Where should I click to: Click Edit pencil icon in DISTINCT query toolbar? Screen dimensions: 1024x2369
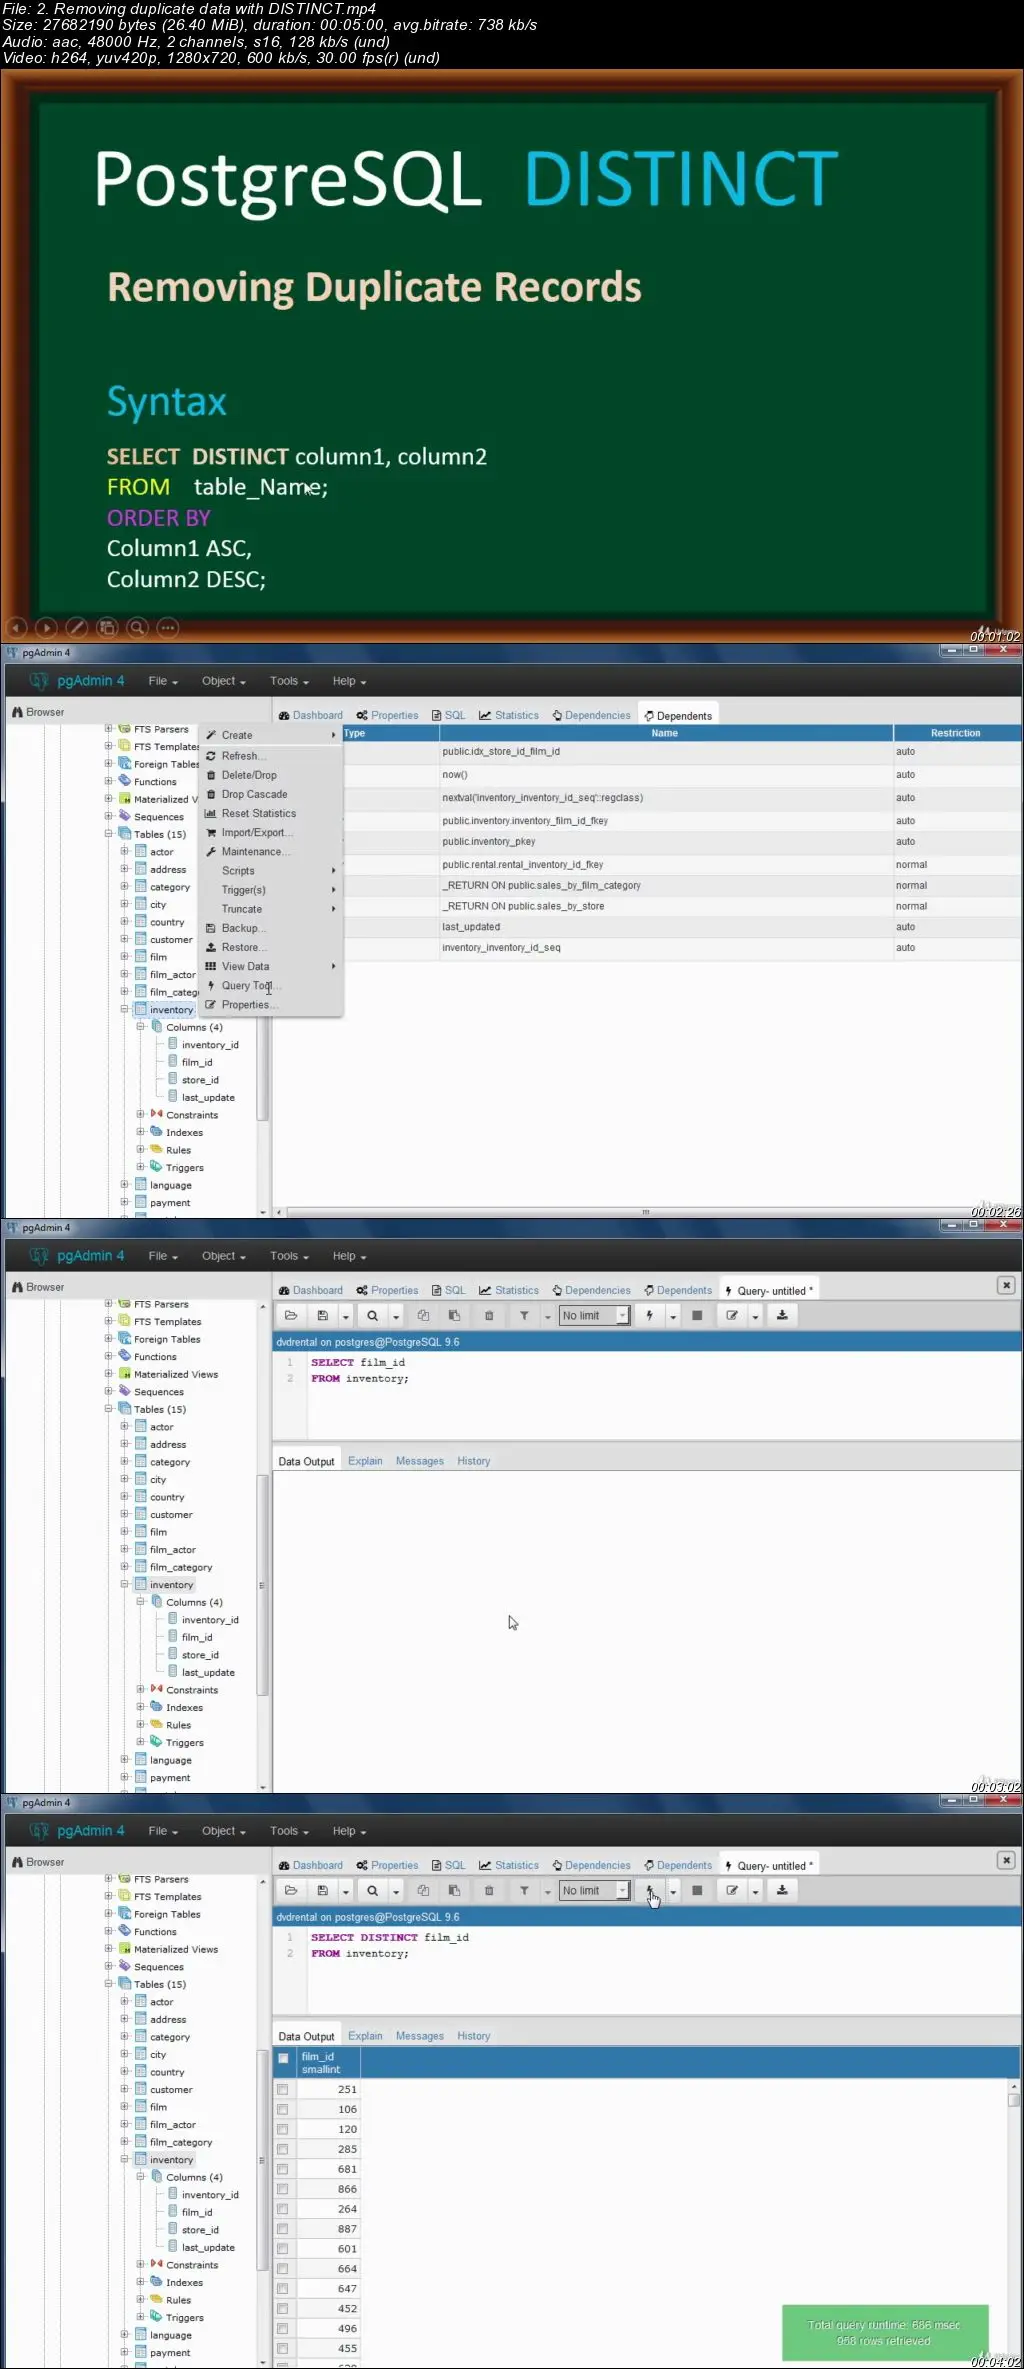[x=732, y=1890]
